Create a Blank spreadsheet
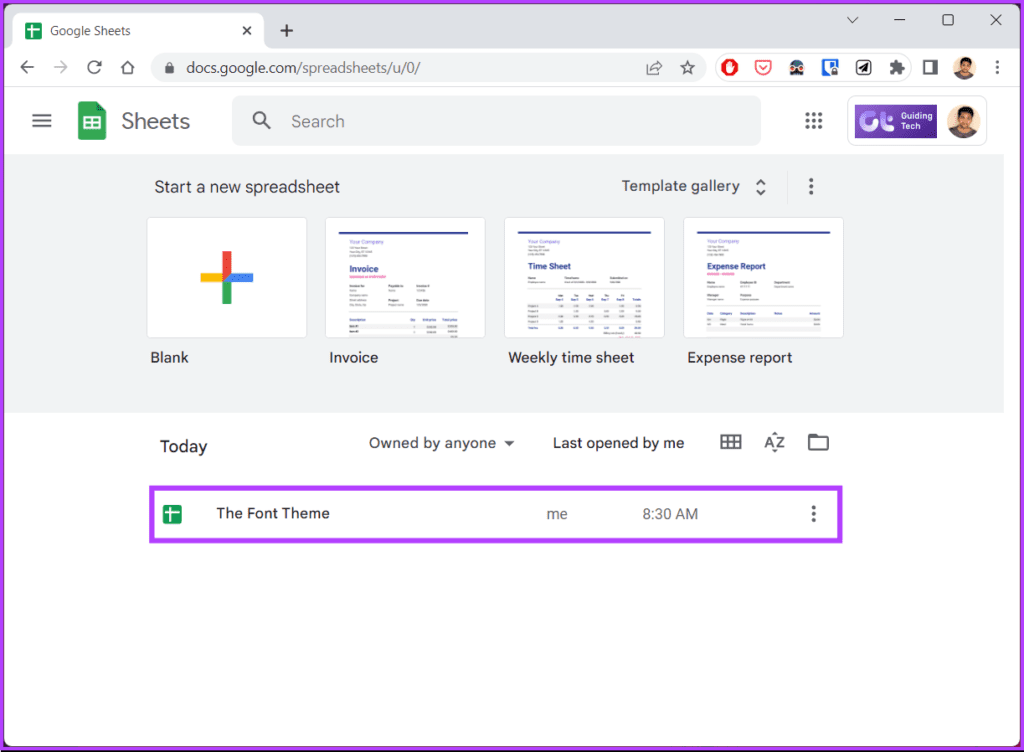The height and width of the screenshot is (752, 1024). point(227,277)
